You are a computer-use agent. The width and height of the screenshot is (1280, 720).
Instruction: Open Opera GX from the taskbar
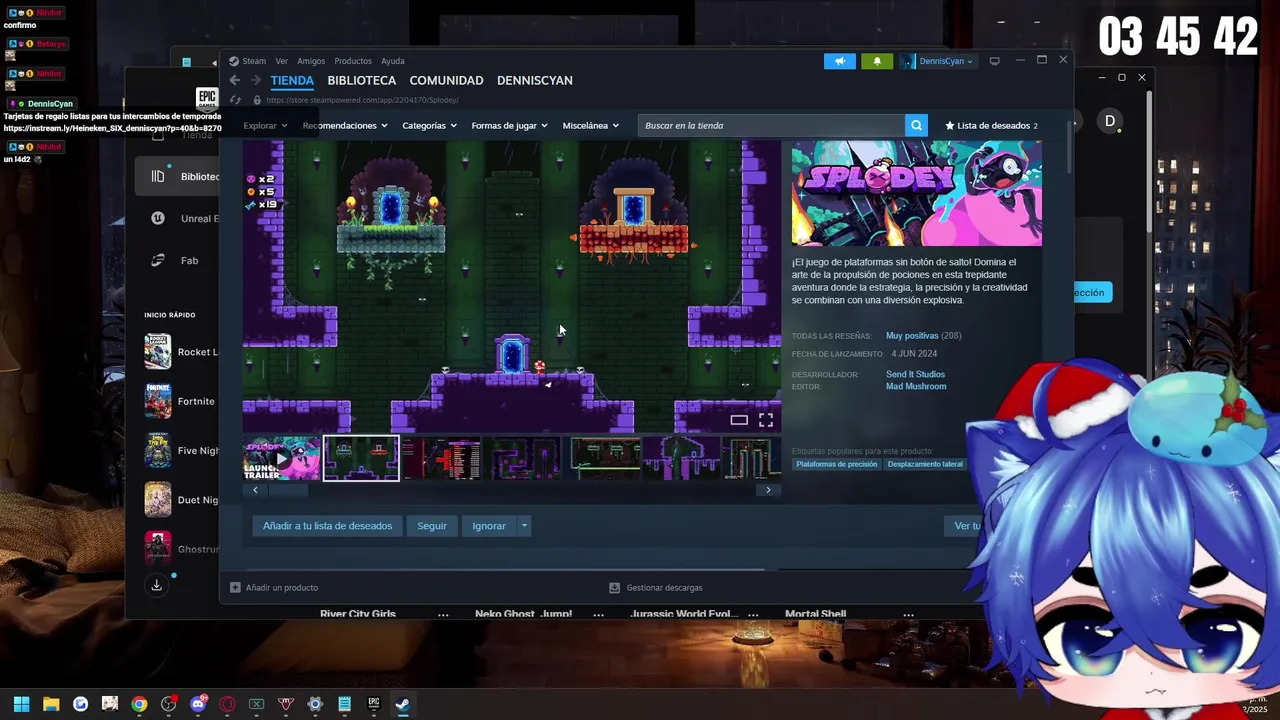[227, 704]
